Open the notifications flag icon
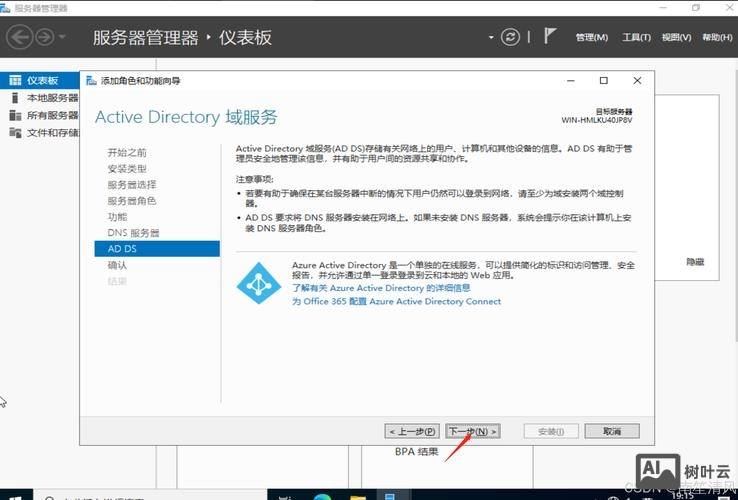The image size is (738, 500). [x=550, y=36]
